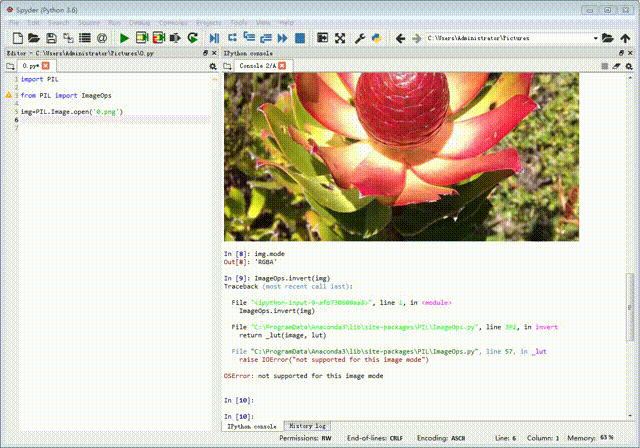
Task: Click the debugger step current line icon
Action: (232, 38)
